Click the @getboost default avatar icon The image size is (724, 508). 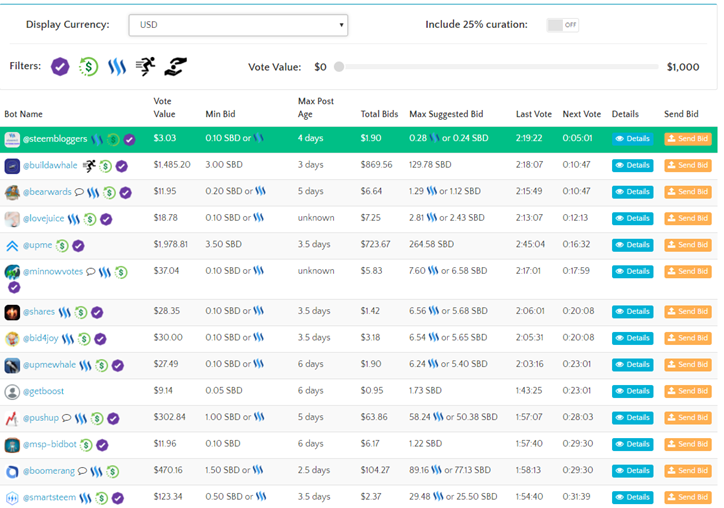12,392
